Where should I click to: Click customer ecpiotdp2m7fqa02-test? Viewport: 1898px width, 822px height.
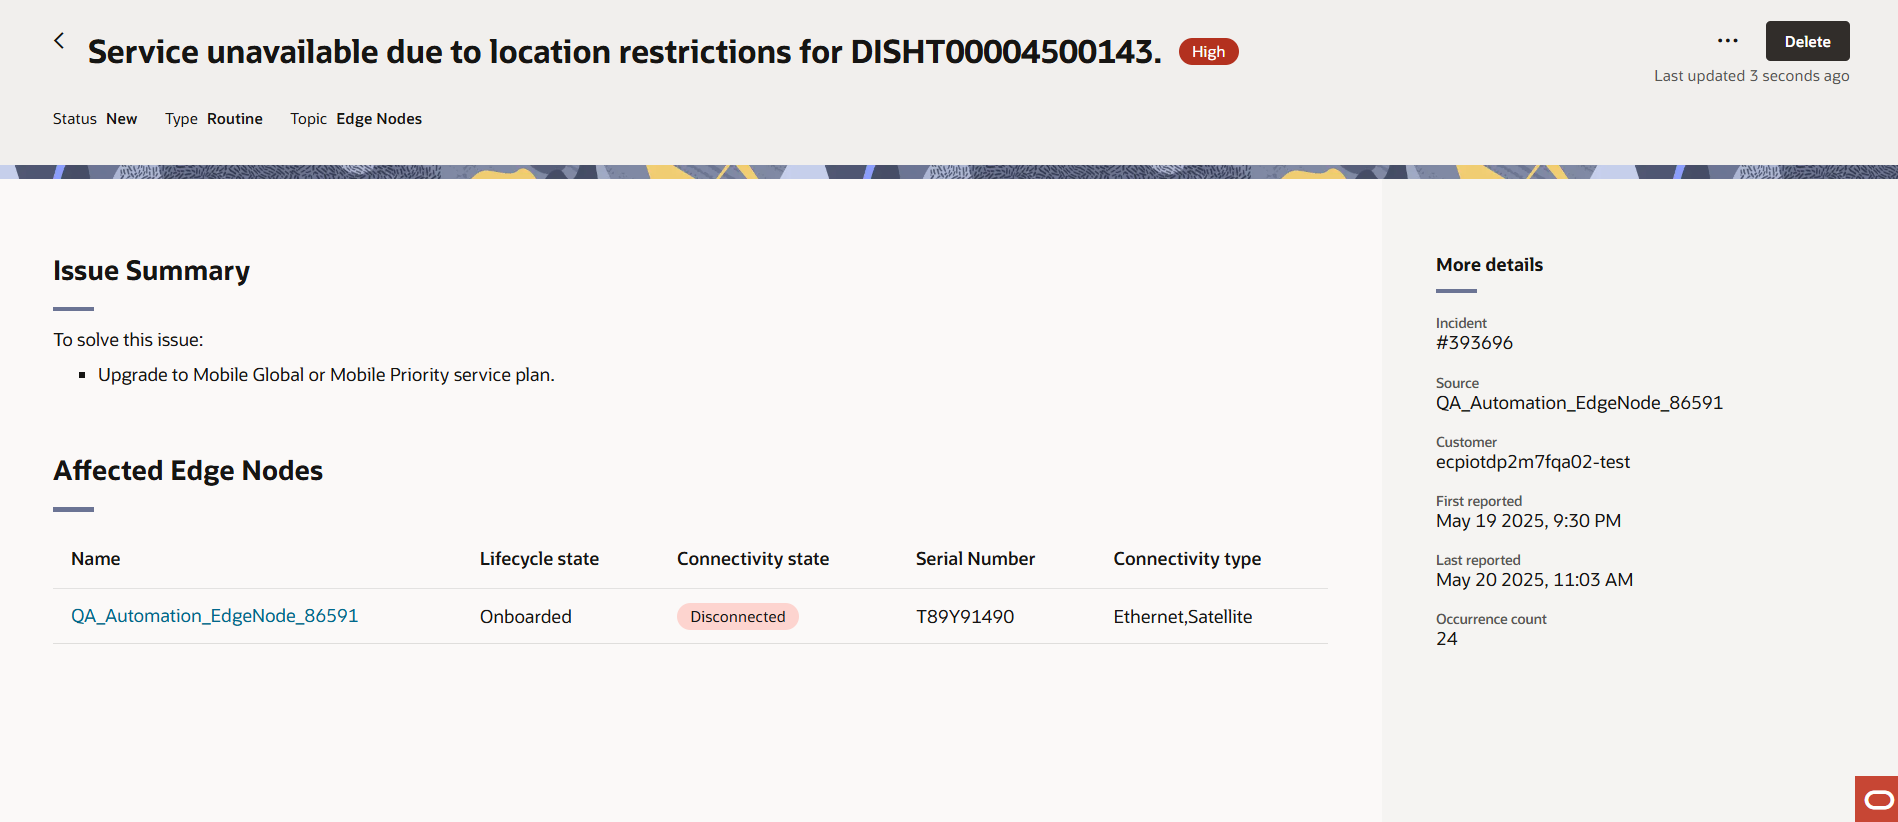pos(1533,461)
